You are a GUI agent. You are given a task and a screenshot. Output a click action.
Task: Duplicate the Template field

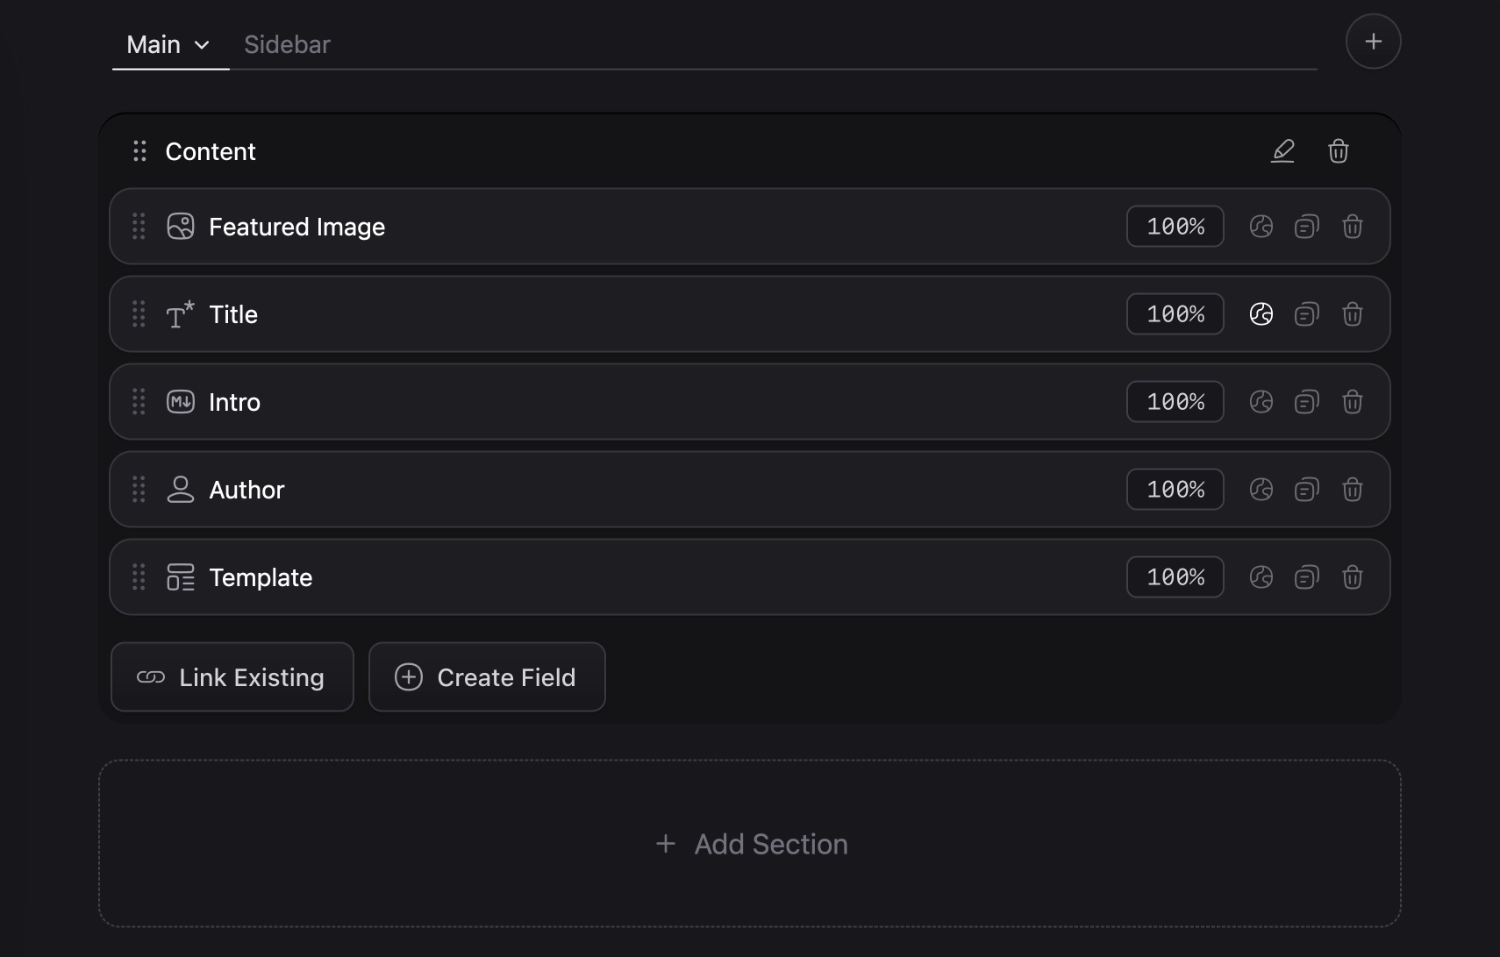click(x=1306, y=577)
